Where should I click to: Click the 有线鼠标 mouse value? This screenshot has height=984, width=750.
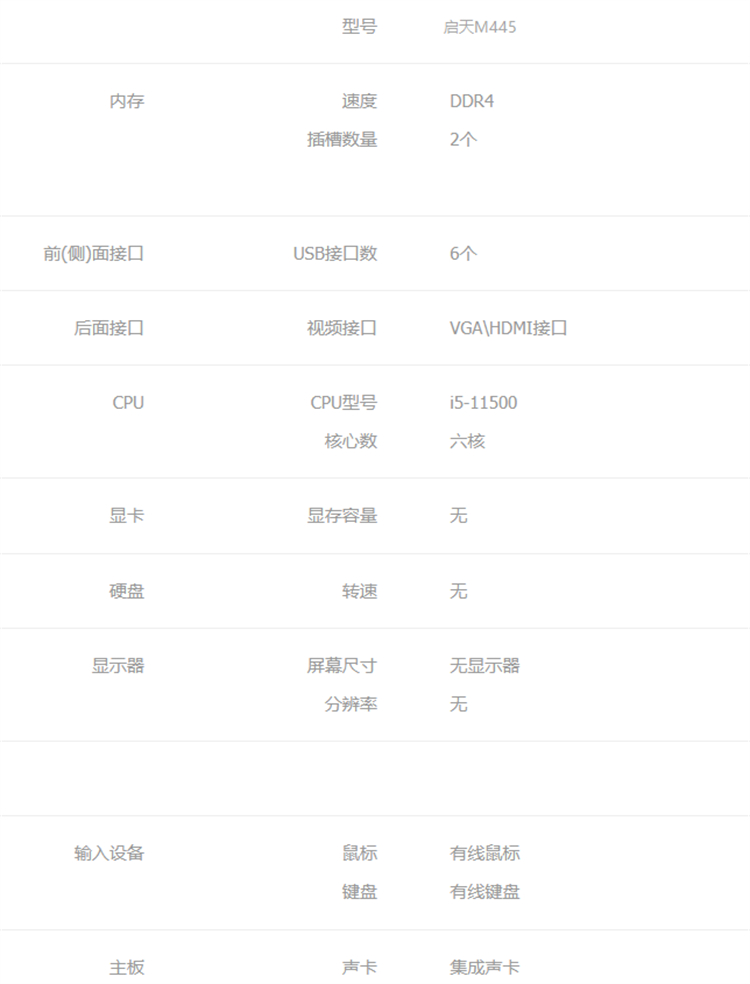[x=484, y=853]
